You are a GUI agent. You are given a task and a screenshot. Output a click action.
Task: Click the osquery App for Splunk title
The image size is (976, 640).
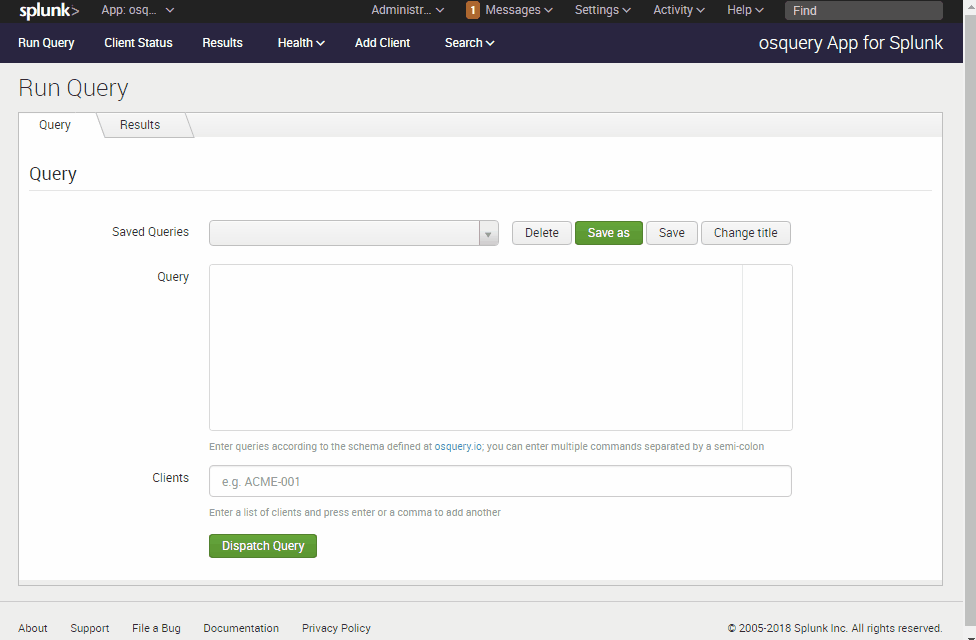click(850, 43)
